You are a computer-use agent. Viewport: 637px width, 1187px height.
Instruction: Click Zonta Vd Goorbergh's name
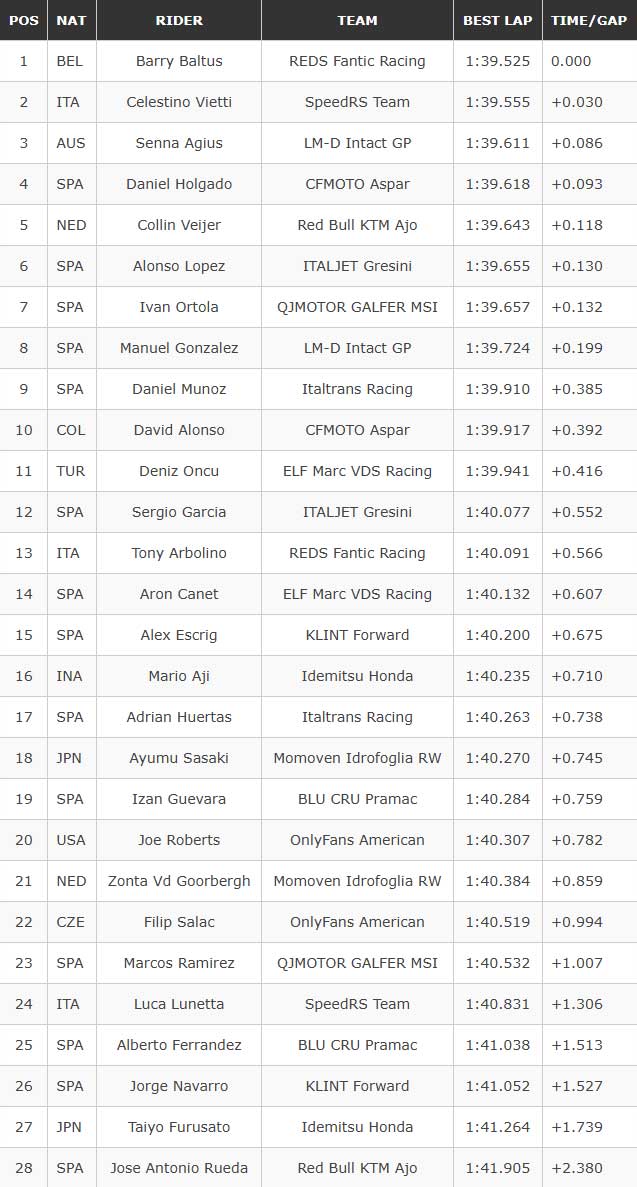[179, 881]
